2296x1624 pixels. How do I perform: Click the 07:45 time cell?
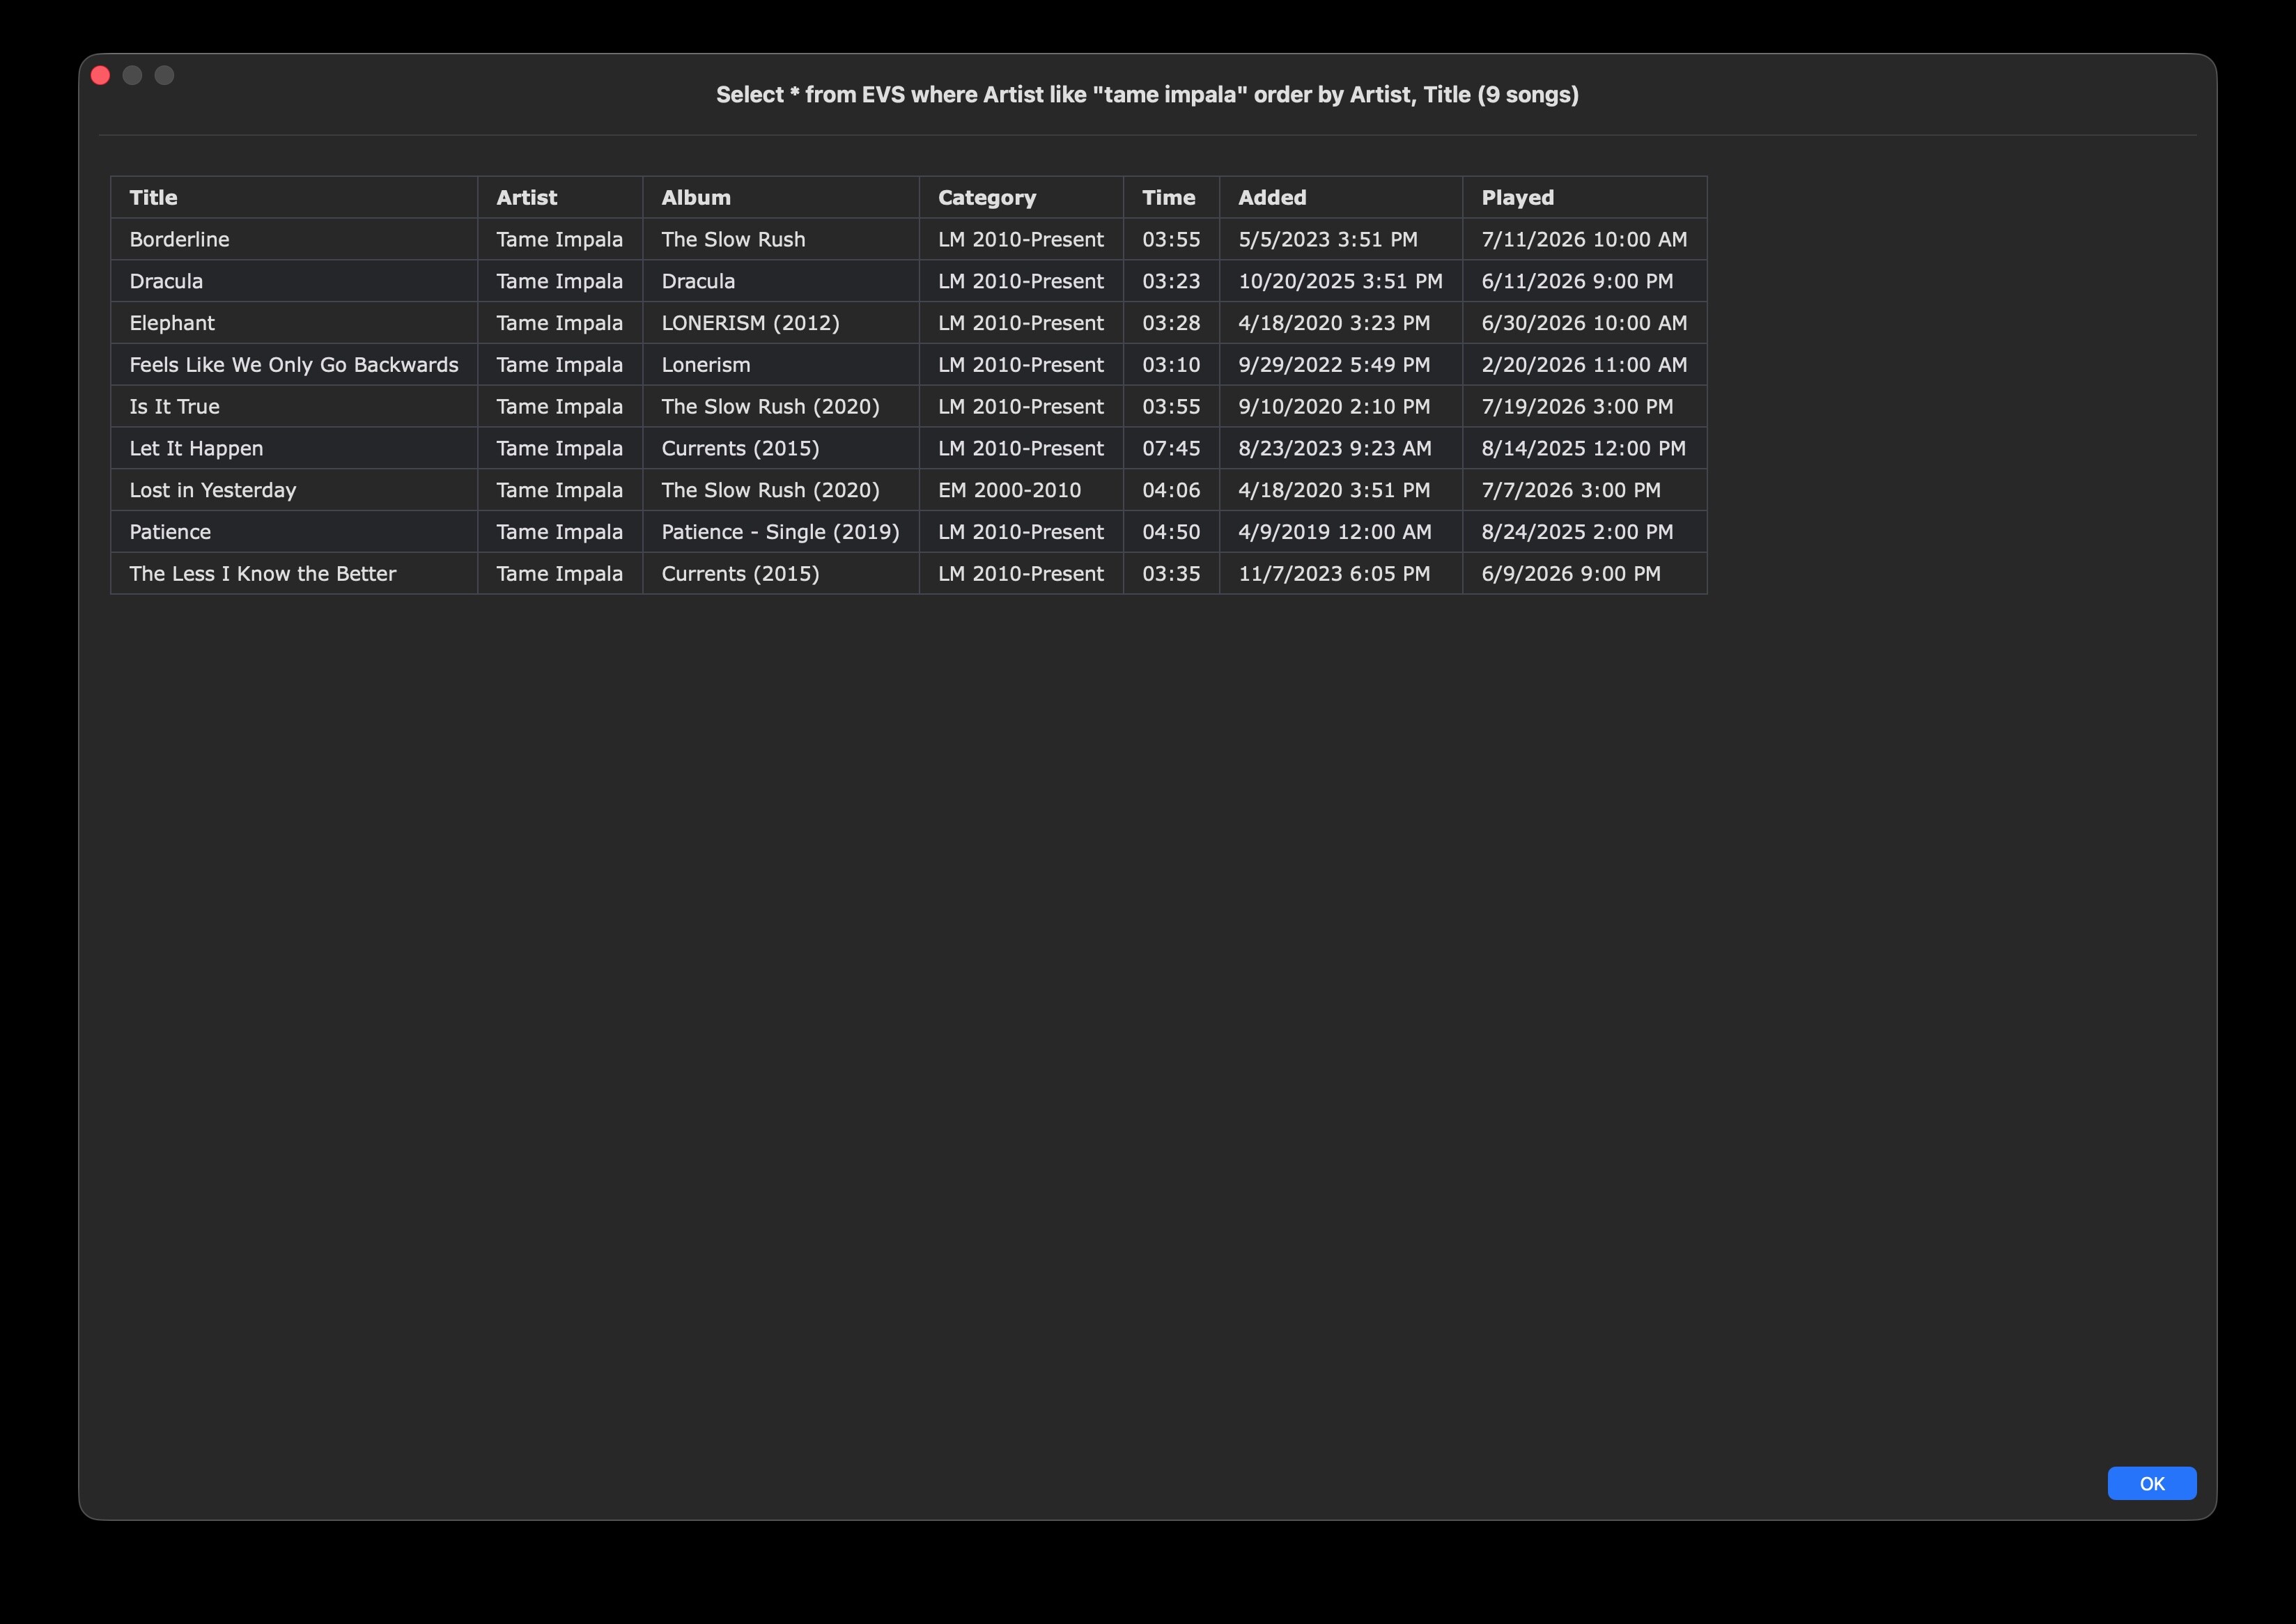click(1171, 449)
